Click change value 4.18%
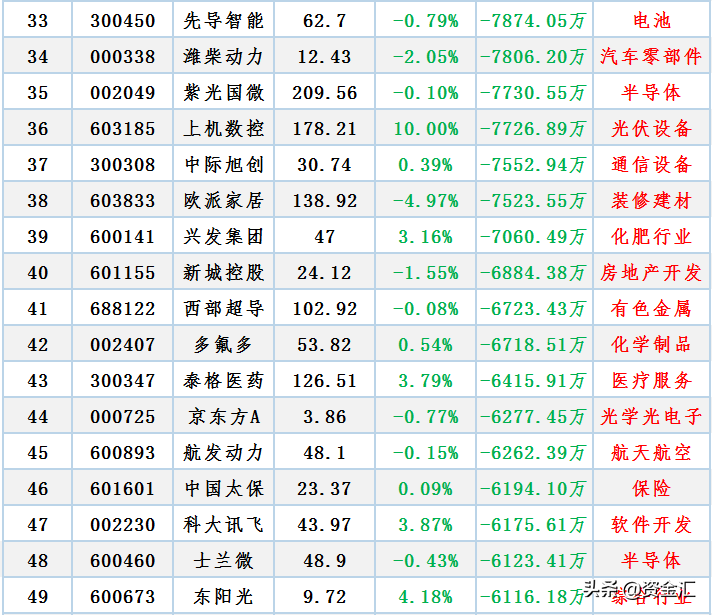Viewport: 712px width, 615px height. coord(426,597)
